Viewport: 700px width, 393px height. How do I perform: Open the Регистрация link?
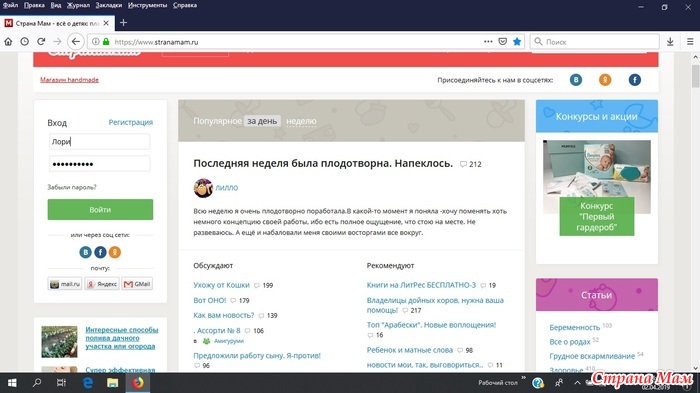click(131, 122)
